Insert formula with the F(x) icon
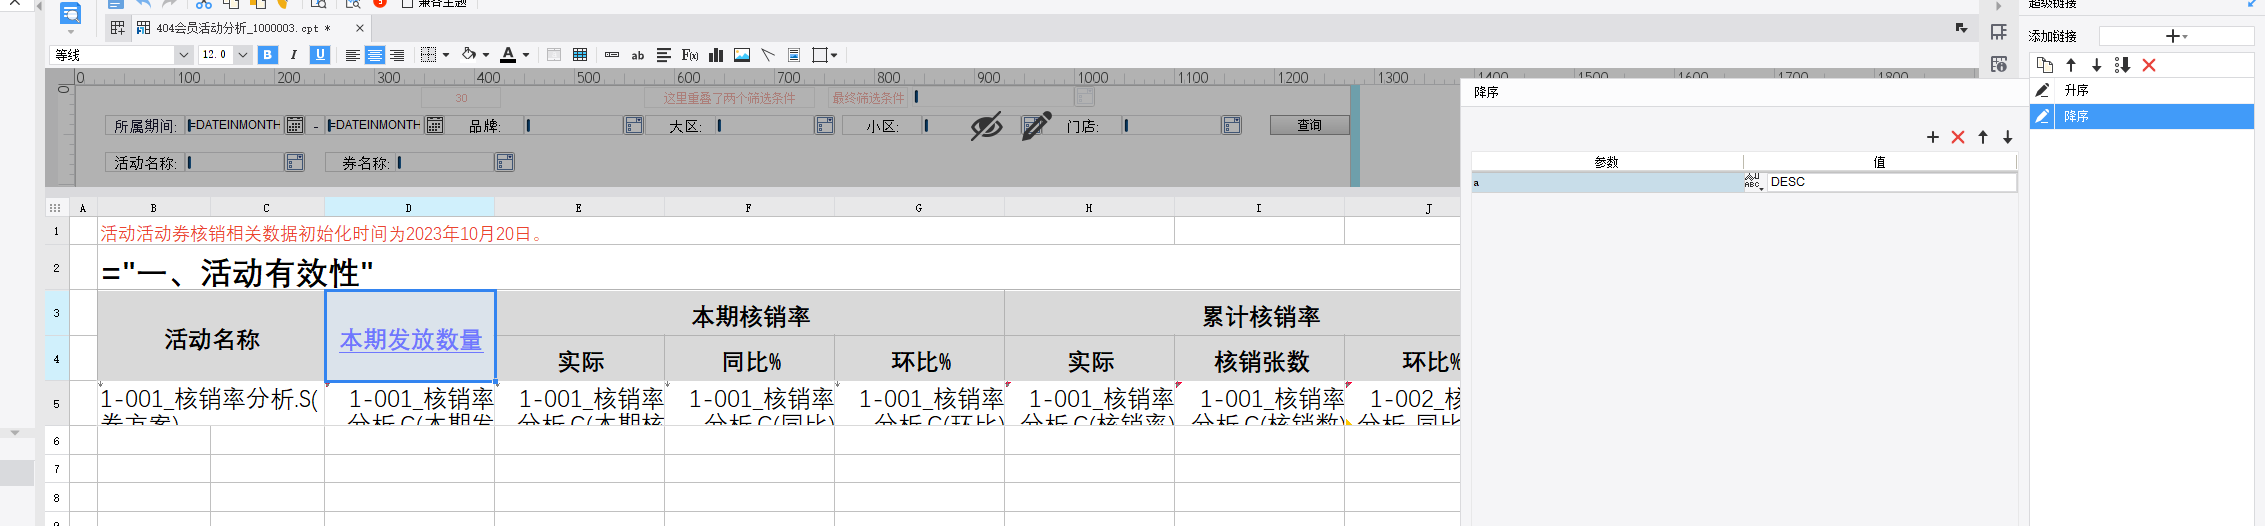Image resolution: width=2265 pixels, height=526 pixels. 690,55
